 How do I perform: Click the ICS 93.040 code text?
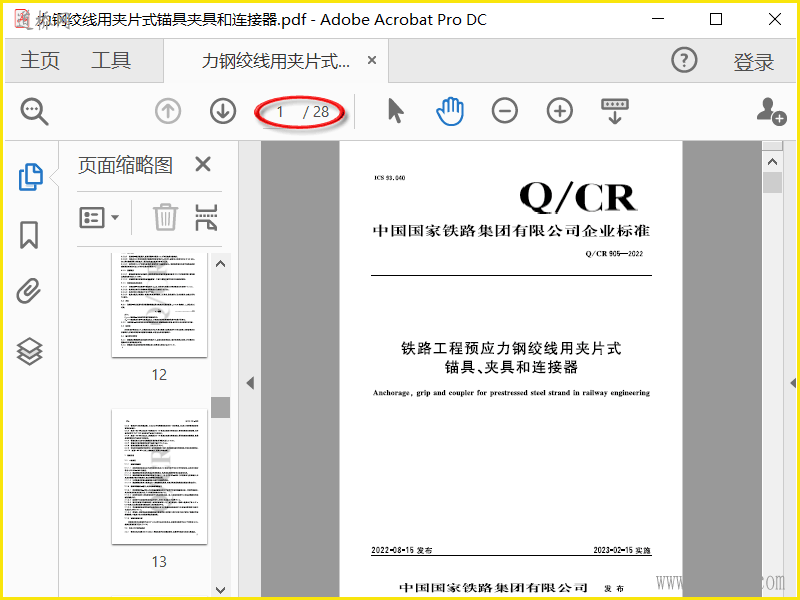pos(390,178)
